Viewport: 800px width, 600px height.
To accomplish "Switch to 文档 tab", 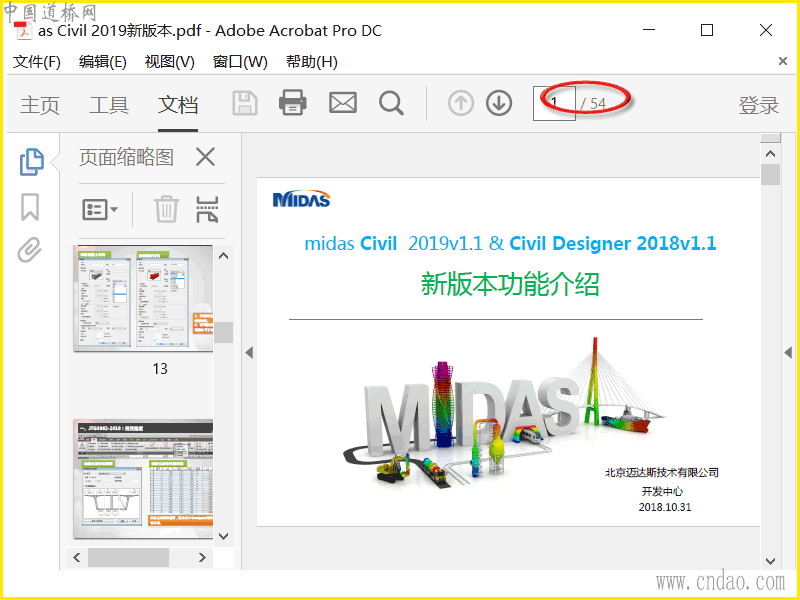I will click(178, 105).
